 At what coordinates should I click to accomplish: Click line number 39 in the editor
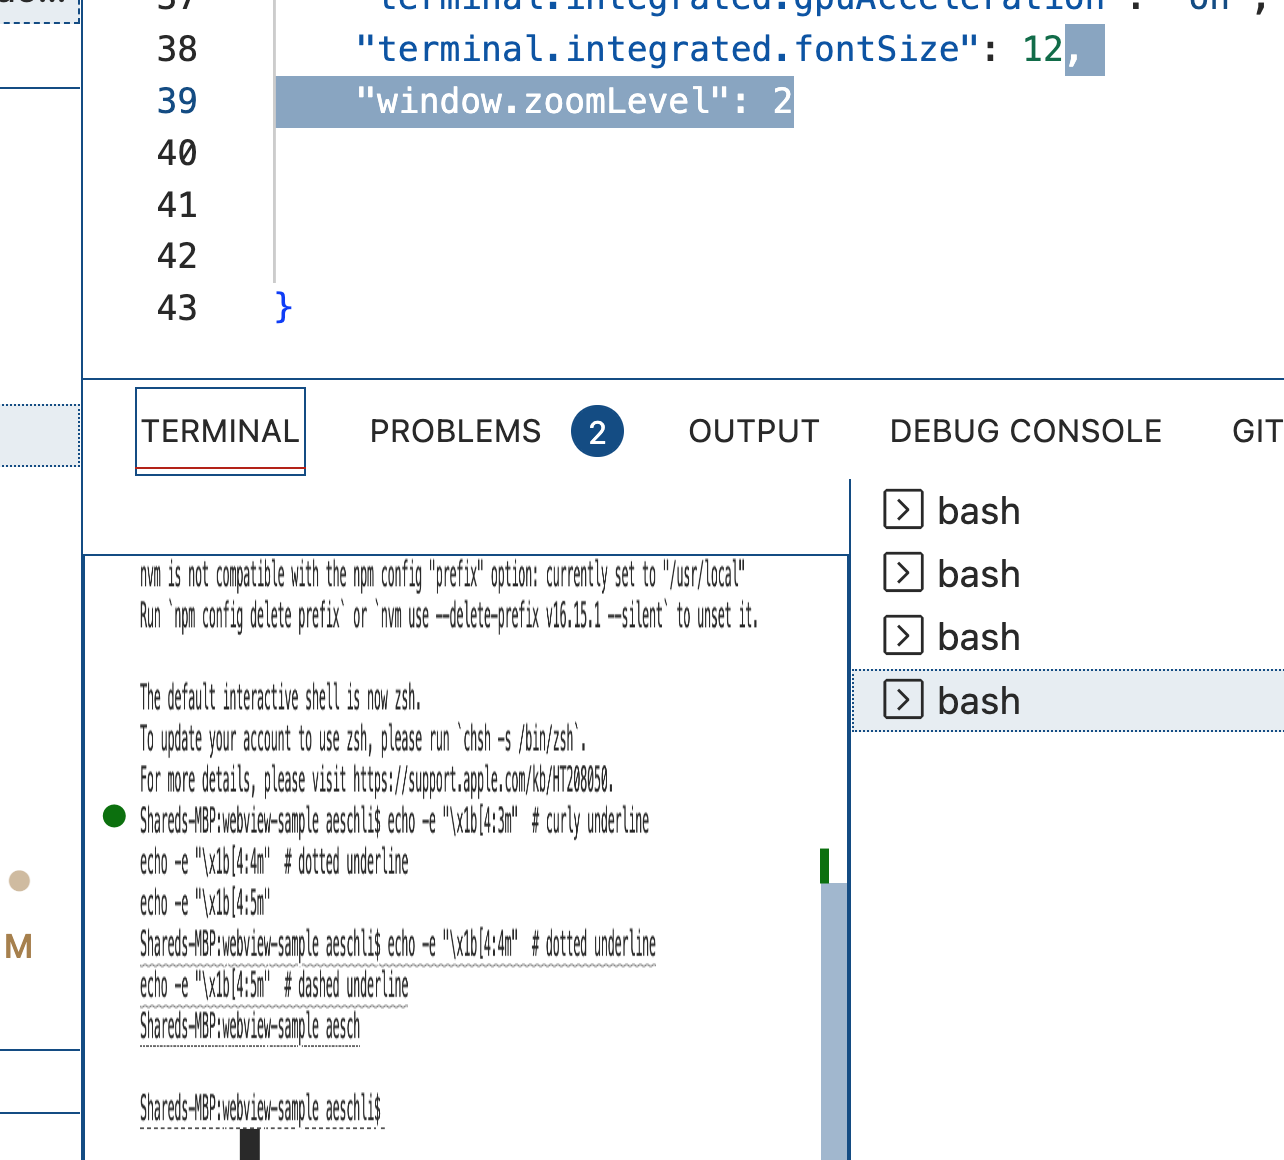pyautogui.click(x=176, y=100)
